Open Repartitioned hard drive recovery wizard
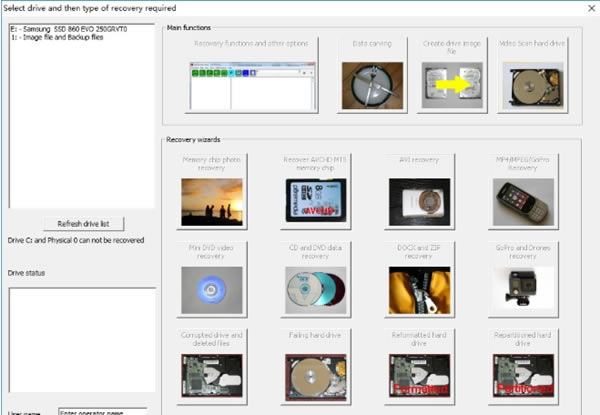Viewport: 600px width, 415px height. [523, 367]
